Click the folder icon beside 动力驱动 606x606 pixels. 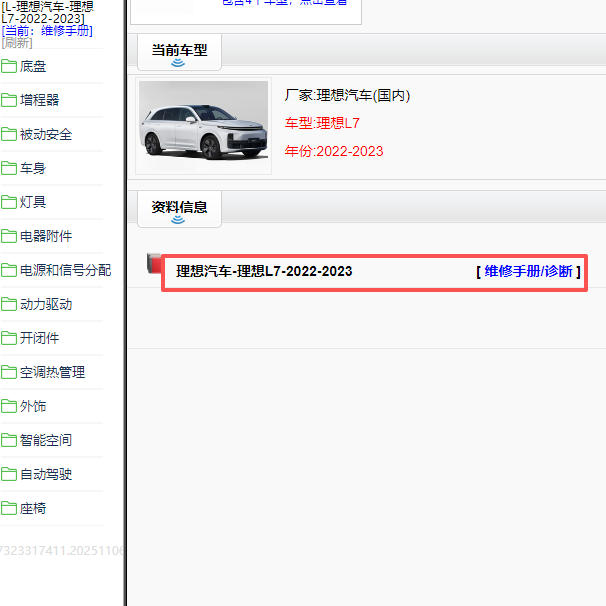(9, 304)
